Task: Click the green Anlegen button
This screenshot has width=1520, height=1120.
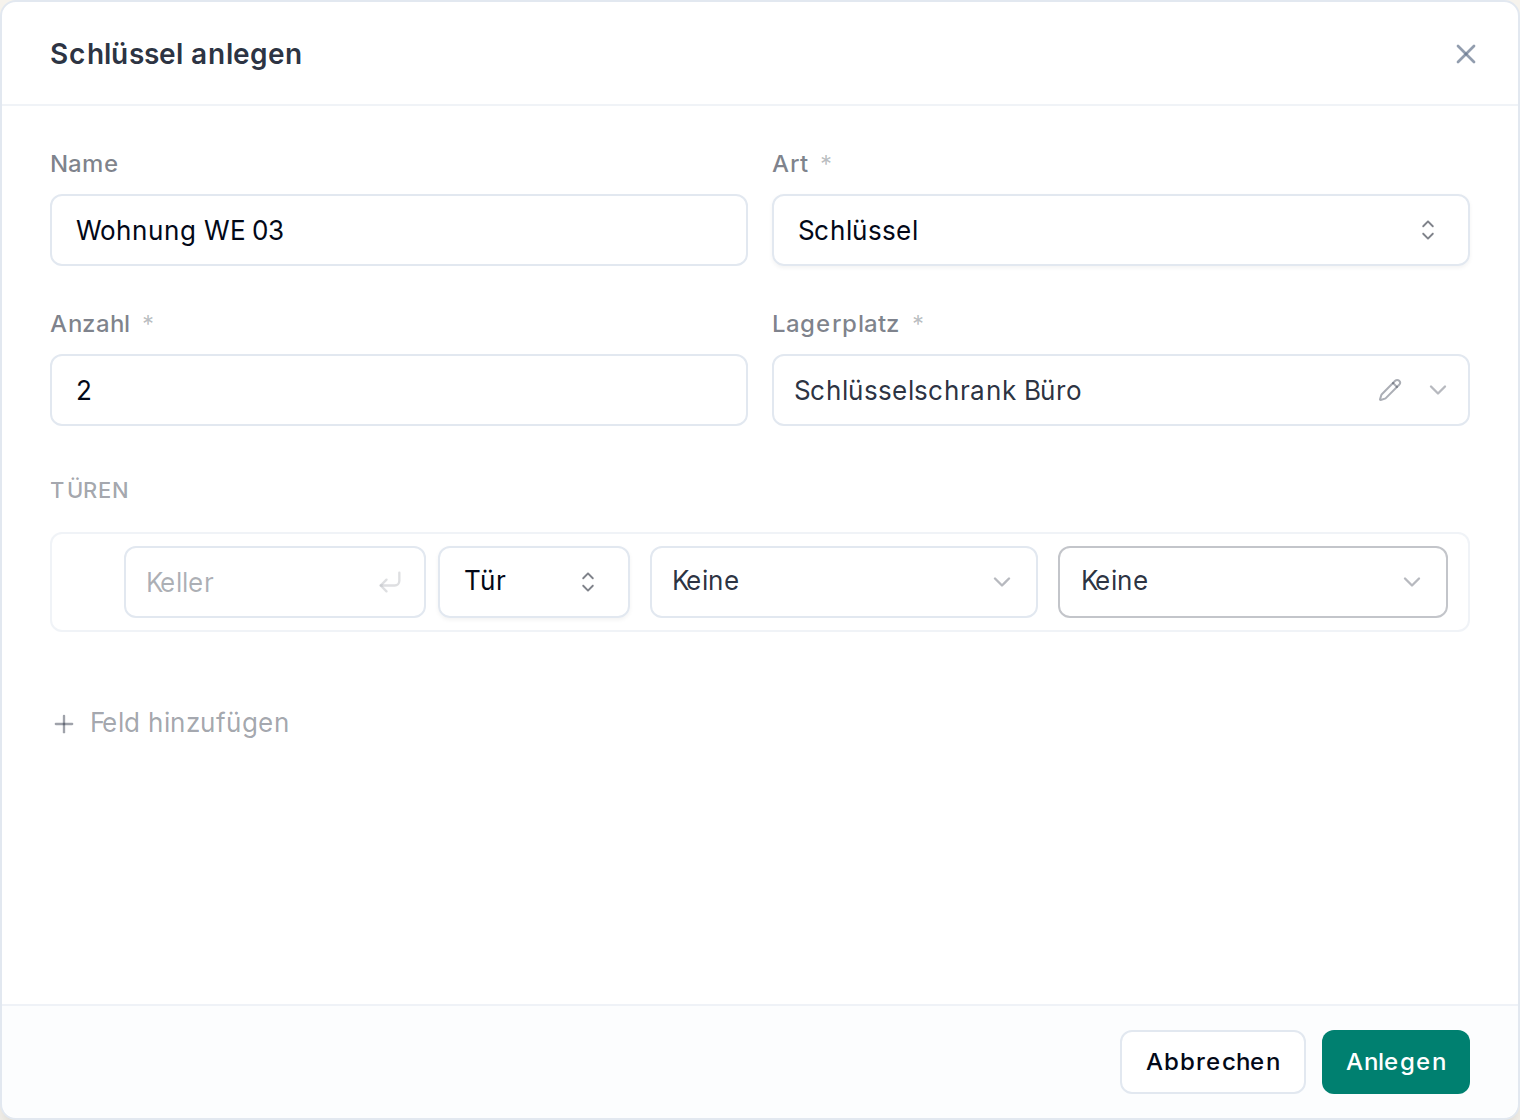Action: click(1396, 1062)
